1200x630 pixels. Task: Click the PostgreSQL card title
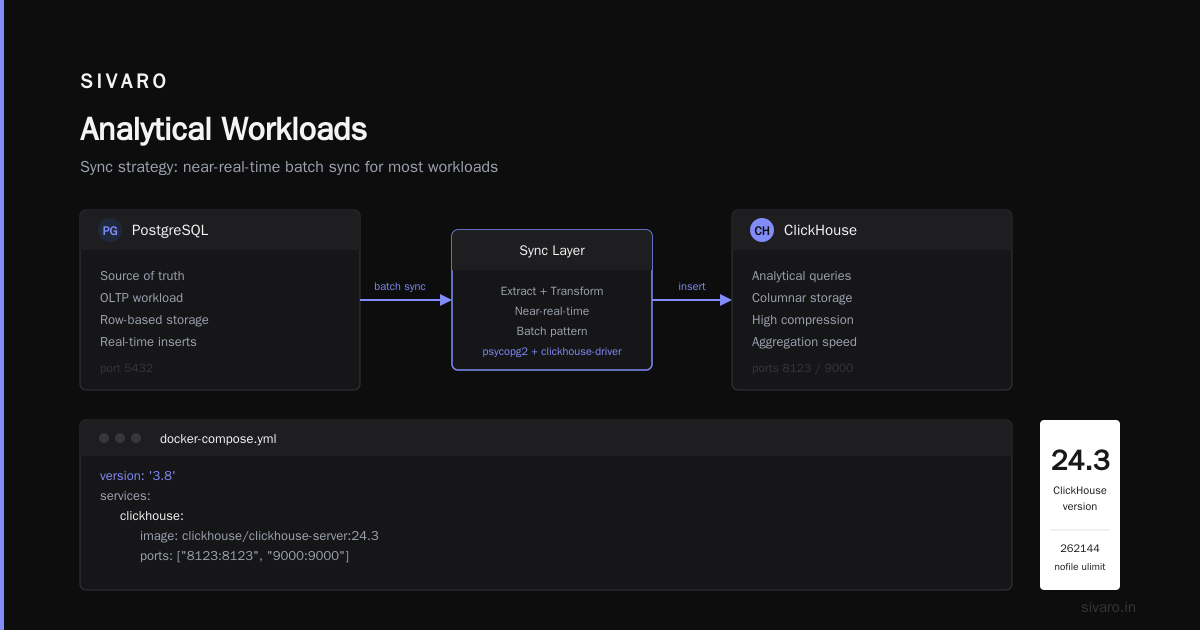coord(170,230)
